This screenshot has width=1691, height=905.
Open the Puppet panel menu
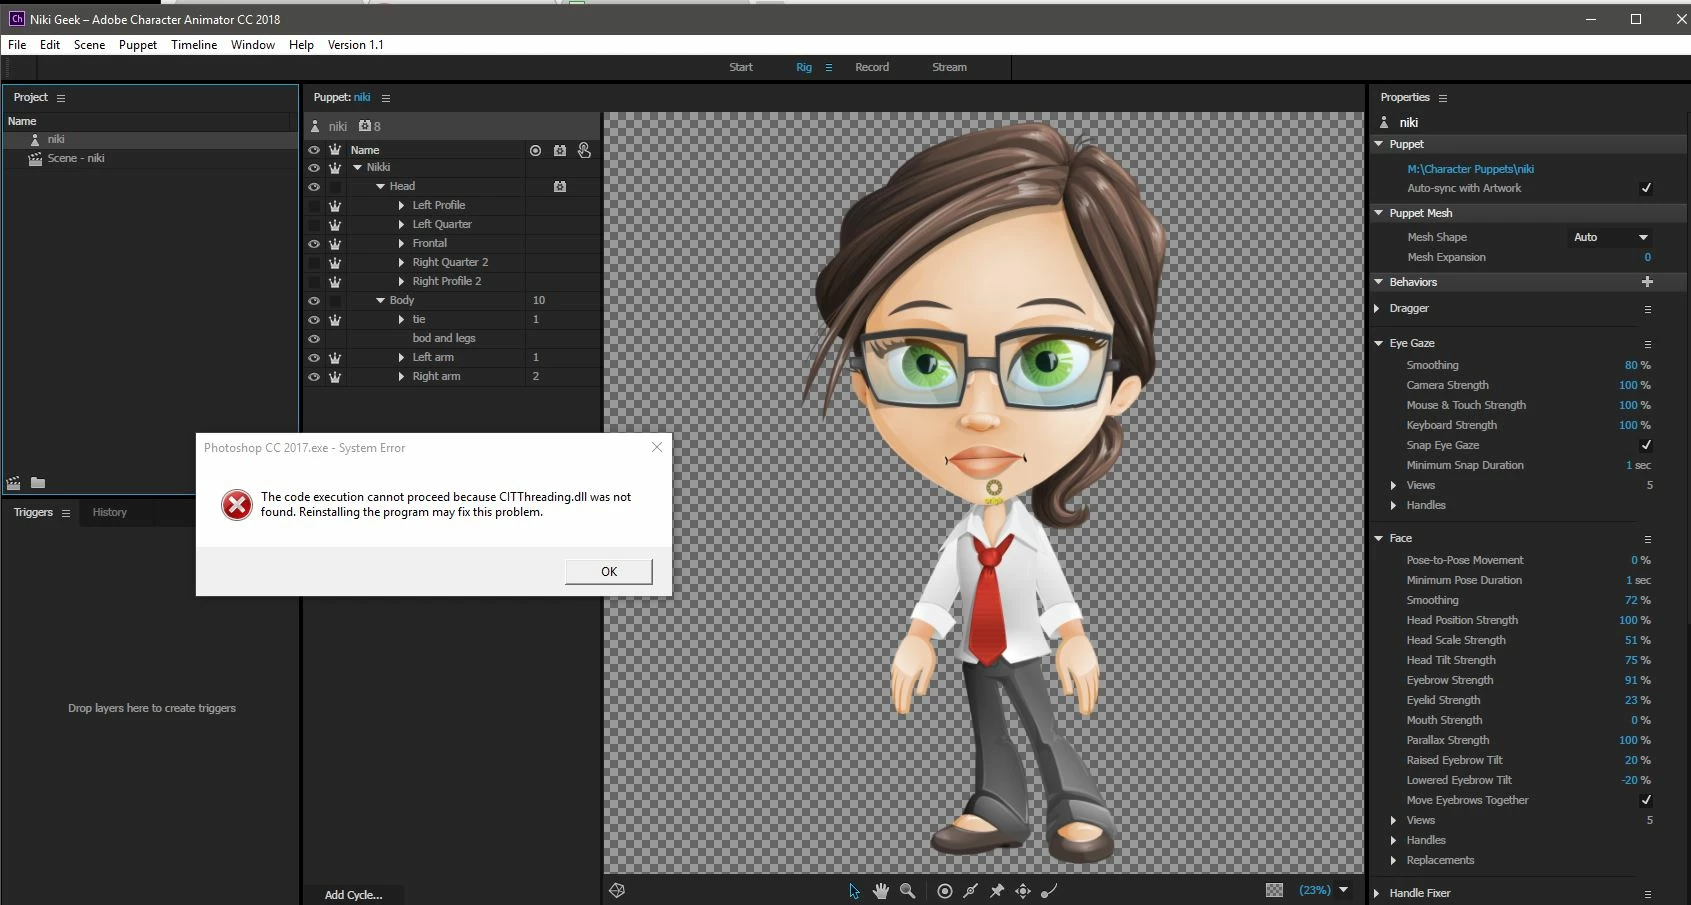click(386, 98)
